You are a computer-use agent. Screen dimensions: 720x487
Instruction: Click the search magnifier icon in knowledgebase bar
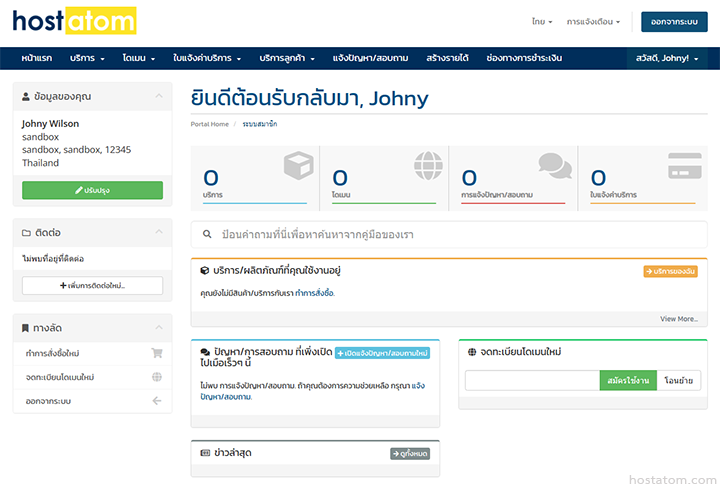(x=207, y=235)
